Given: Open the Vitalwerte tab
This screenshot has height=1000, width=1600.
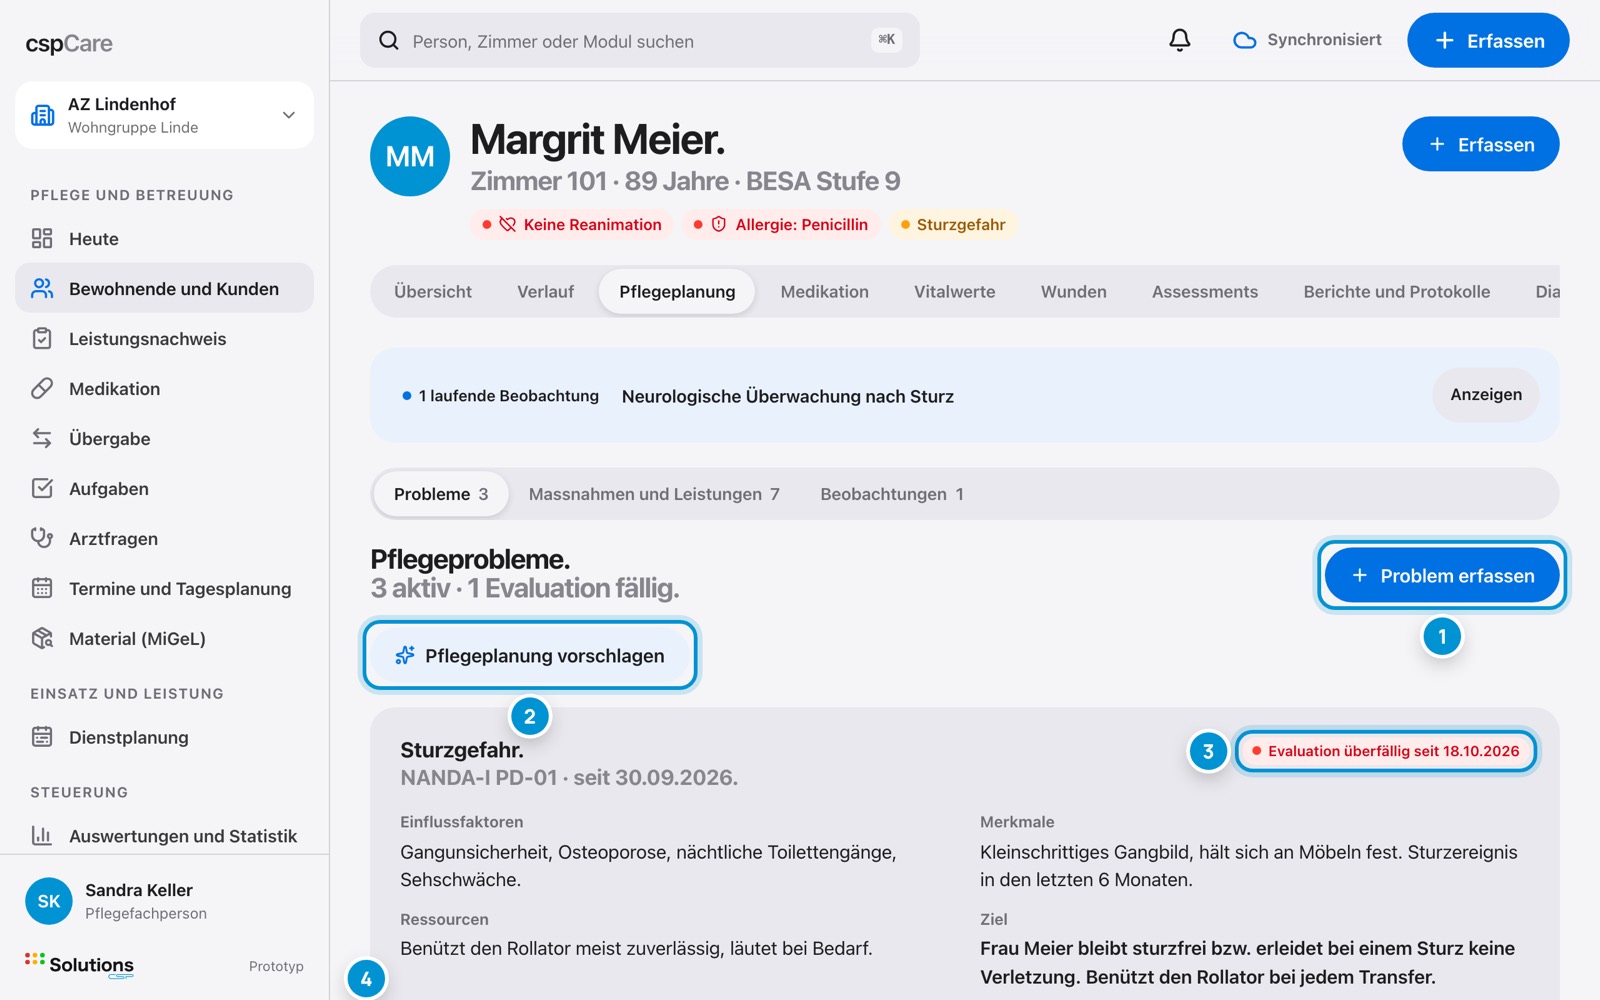Looking at the screenshot, I should pos(955,292).
